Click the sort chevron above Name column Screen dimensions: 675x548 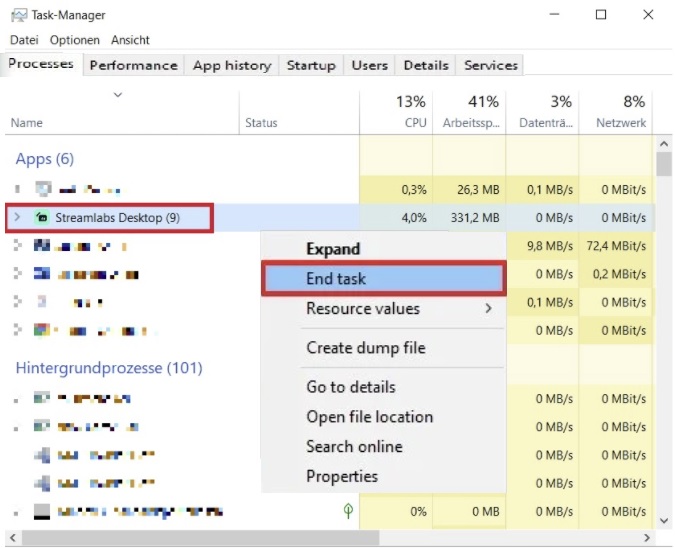[118, 96]
